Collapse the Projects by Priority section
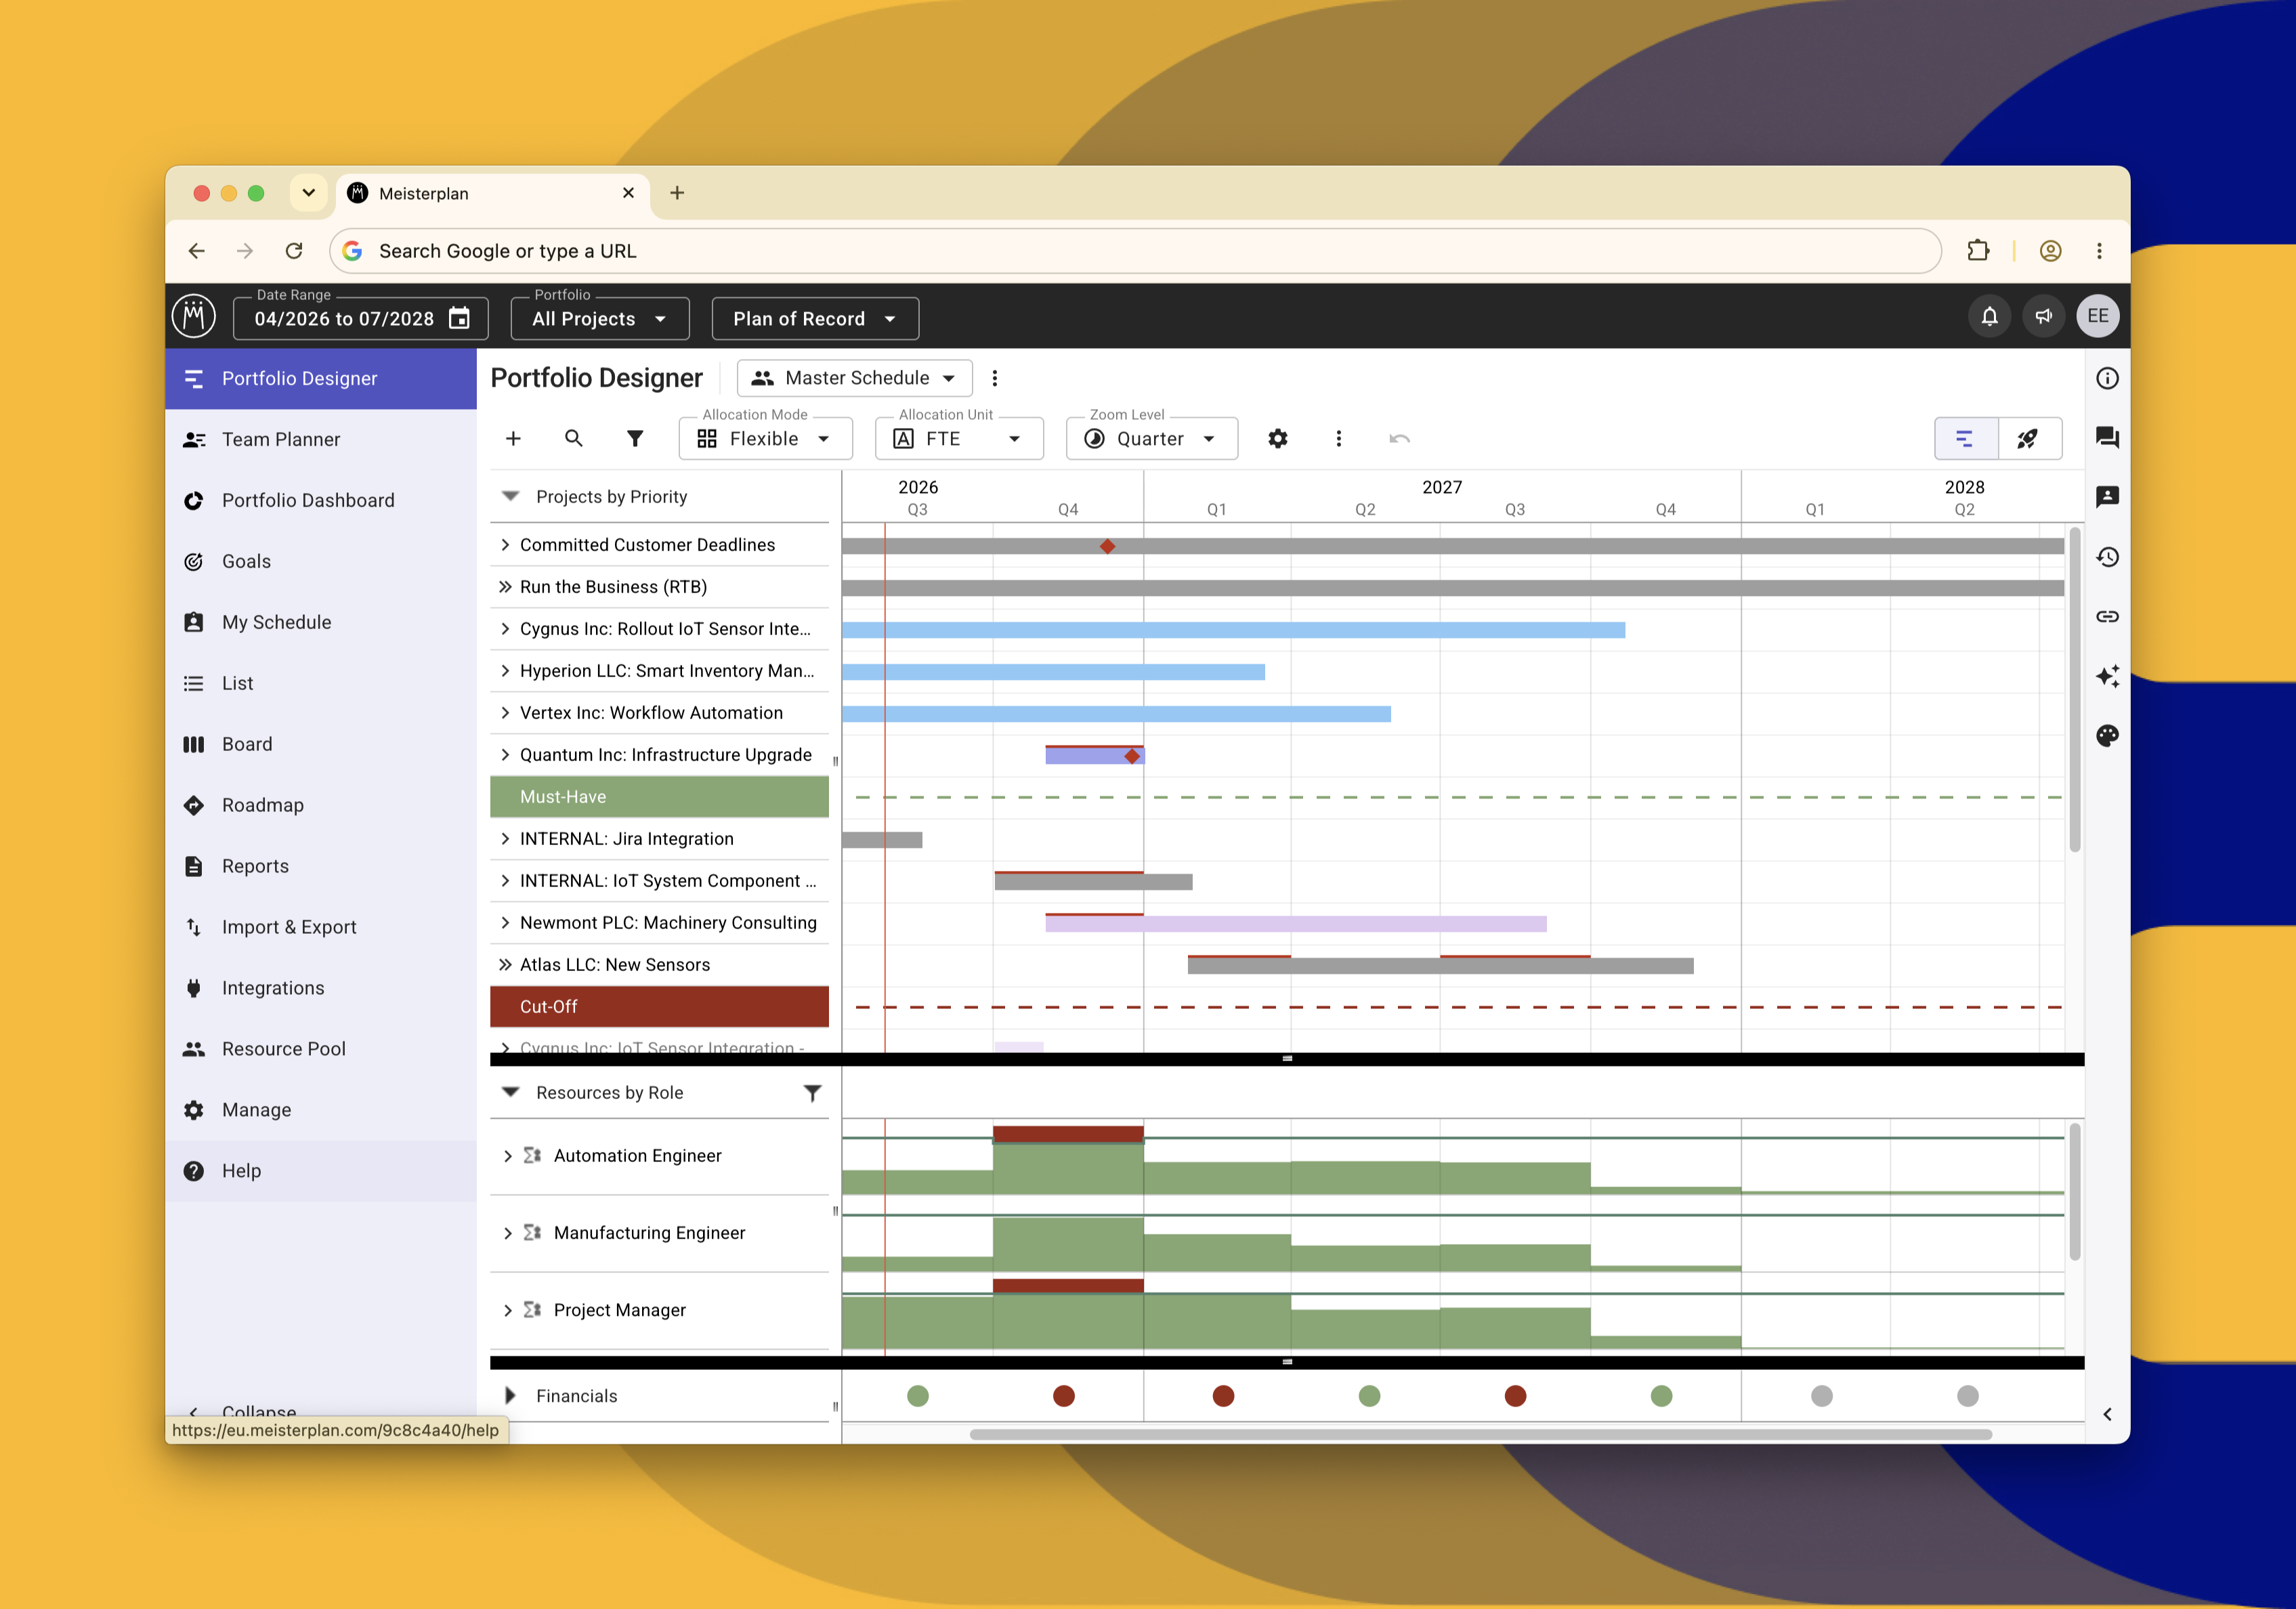Viewport: 2296px width, 1609px height. click(x=511, y=496)
